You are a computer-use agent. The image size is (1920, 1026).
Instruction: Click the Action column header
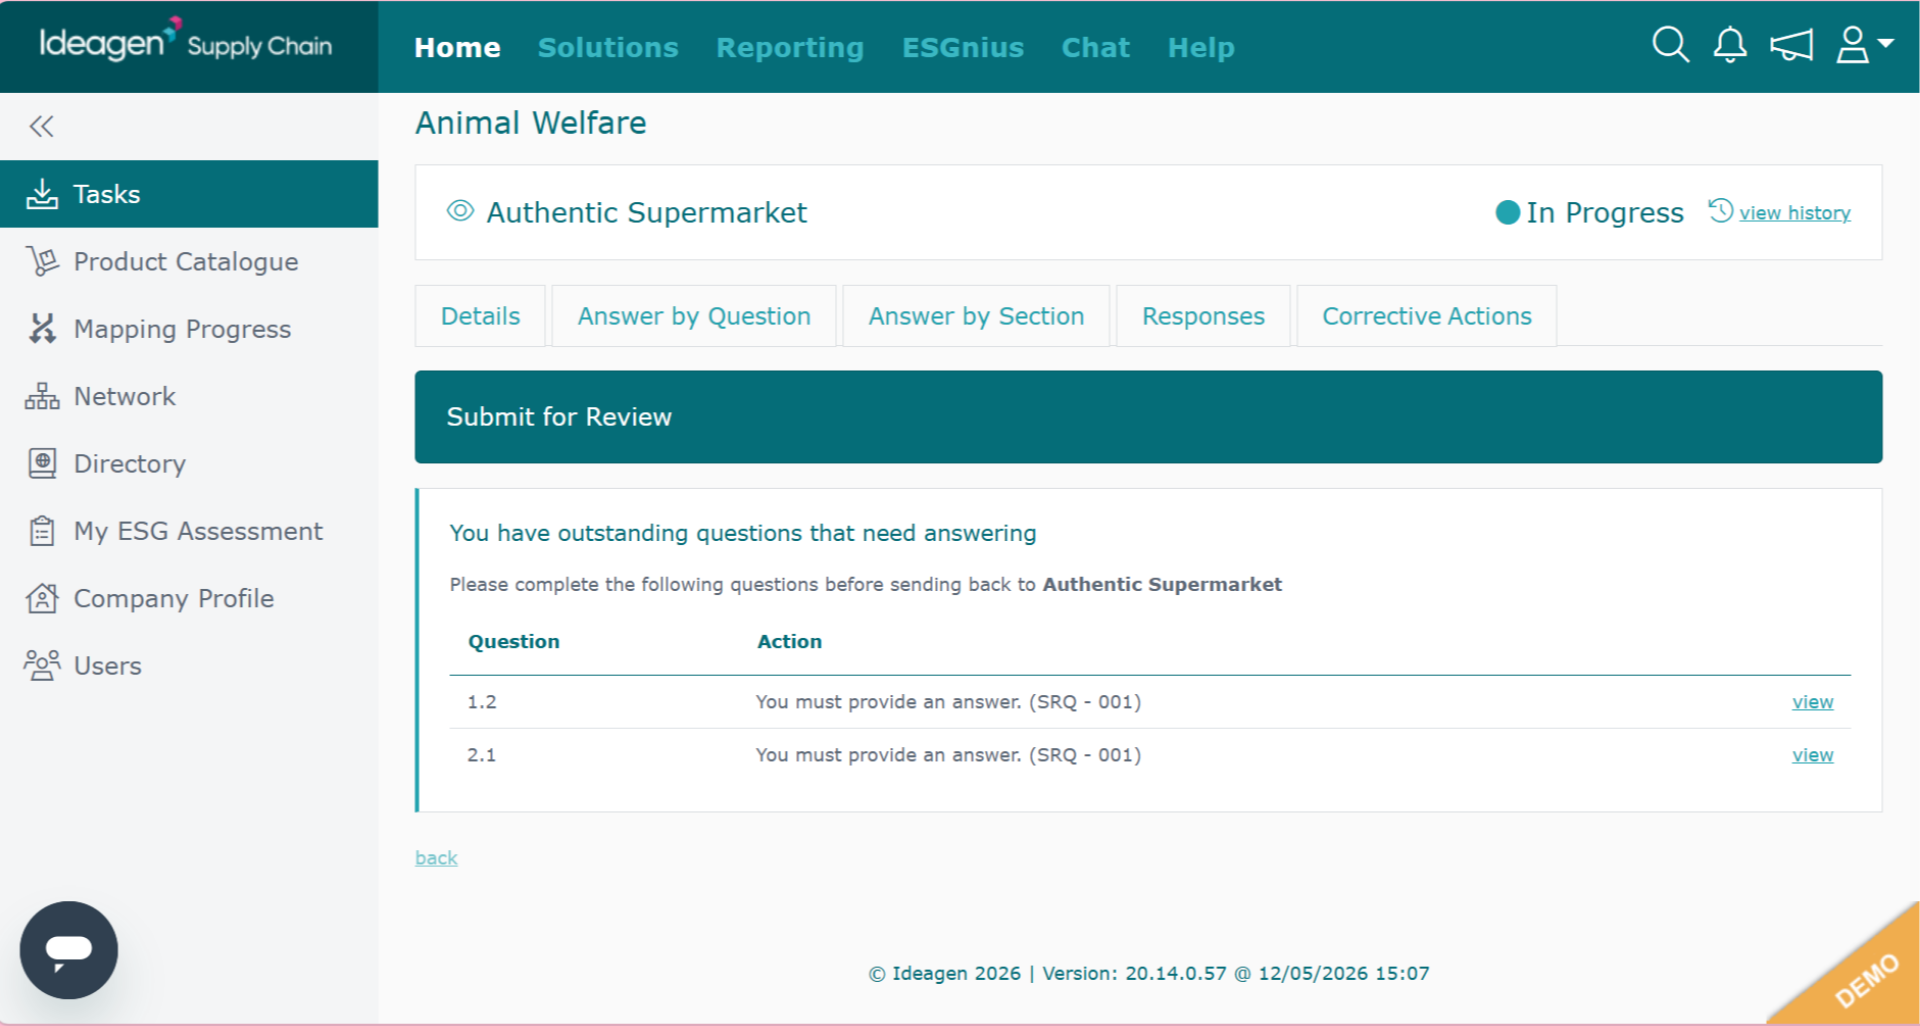pyautogui.click(x=789, y=642)
